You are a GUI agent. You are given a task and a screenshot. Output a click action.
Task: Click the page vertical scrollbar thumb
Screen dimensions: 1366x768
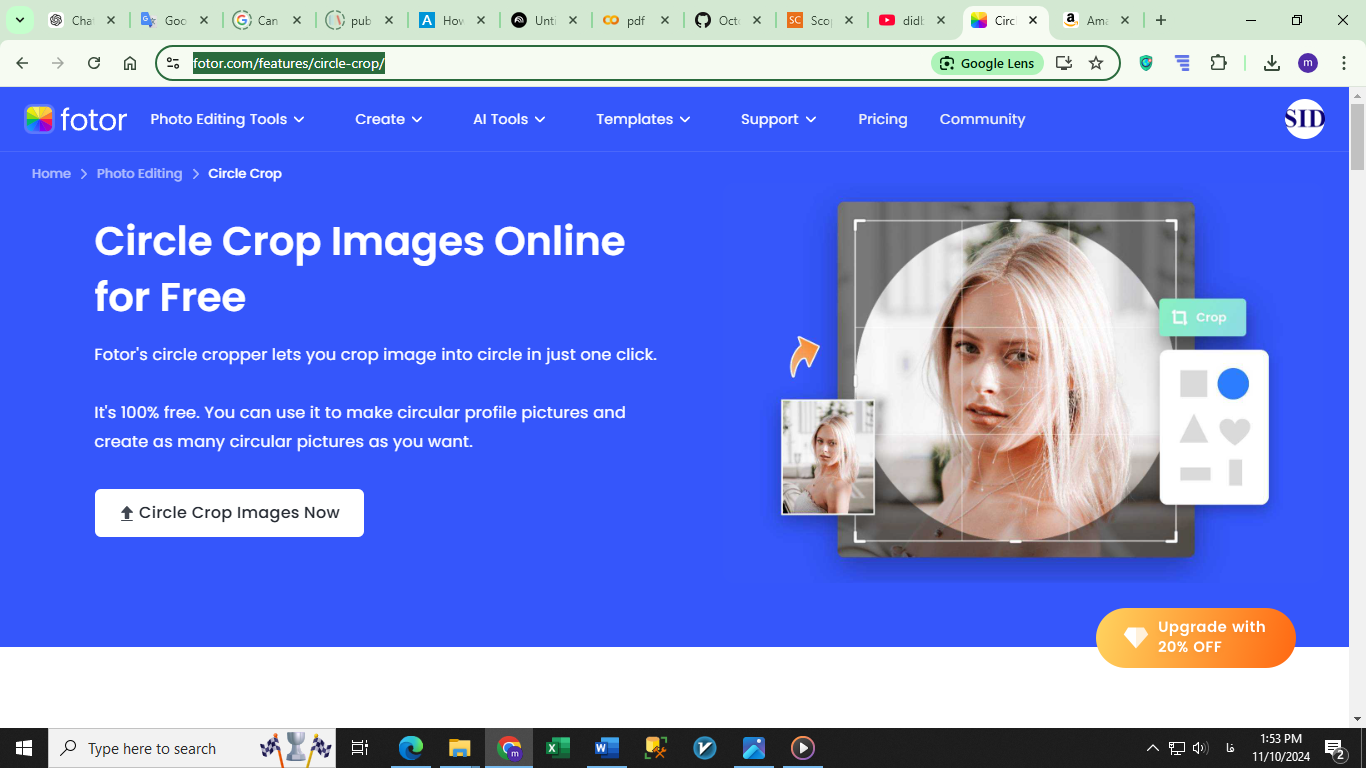[1357, 137]
